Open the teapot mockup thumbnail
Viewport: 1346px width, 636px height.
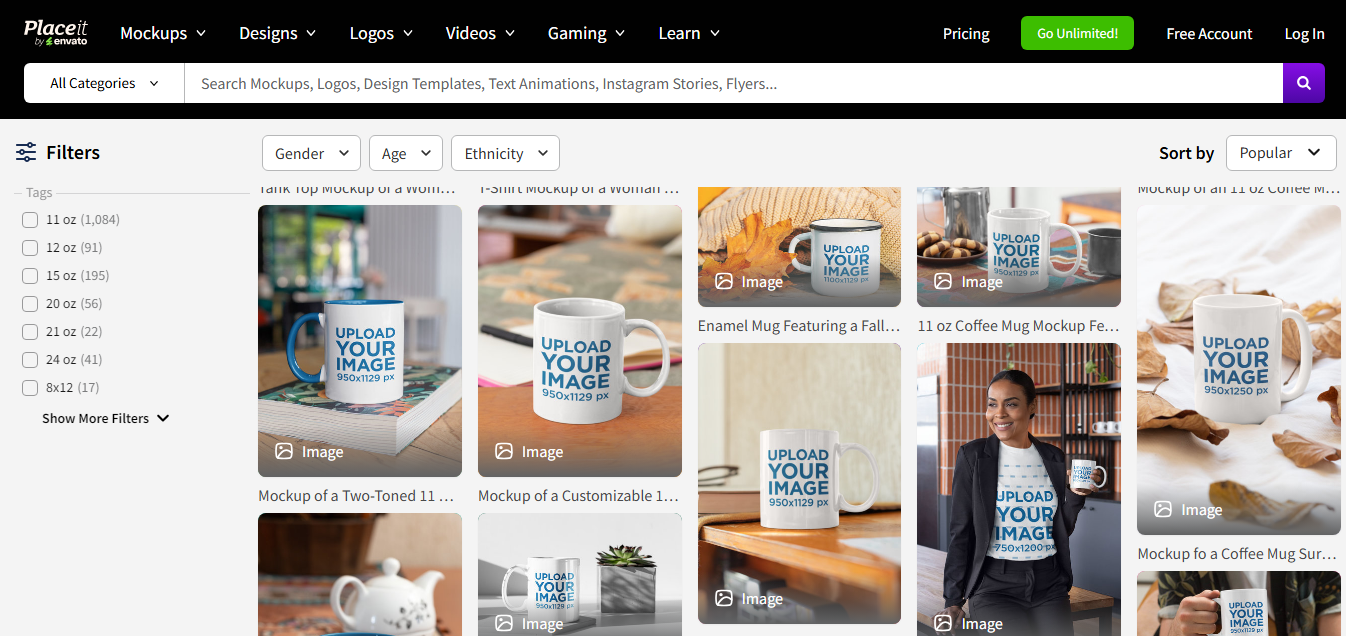point(360,574)
